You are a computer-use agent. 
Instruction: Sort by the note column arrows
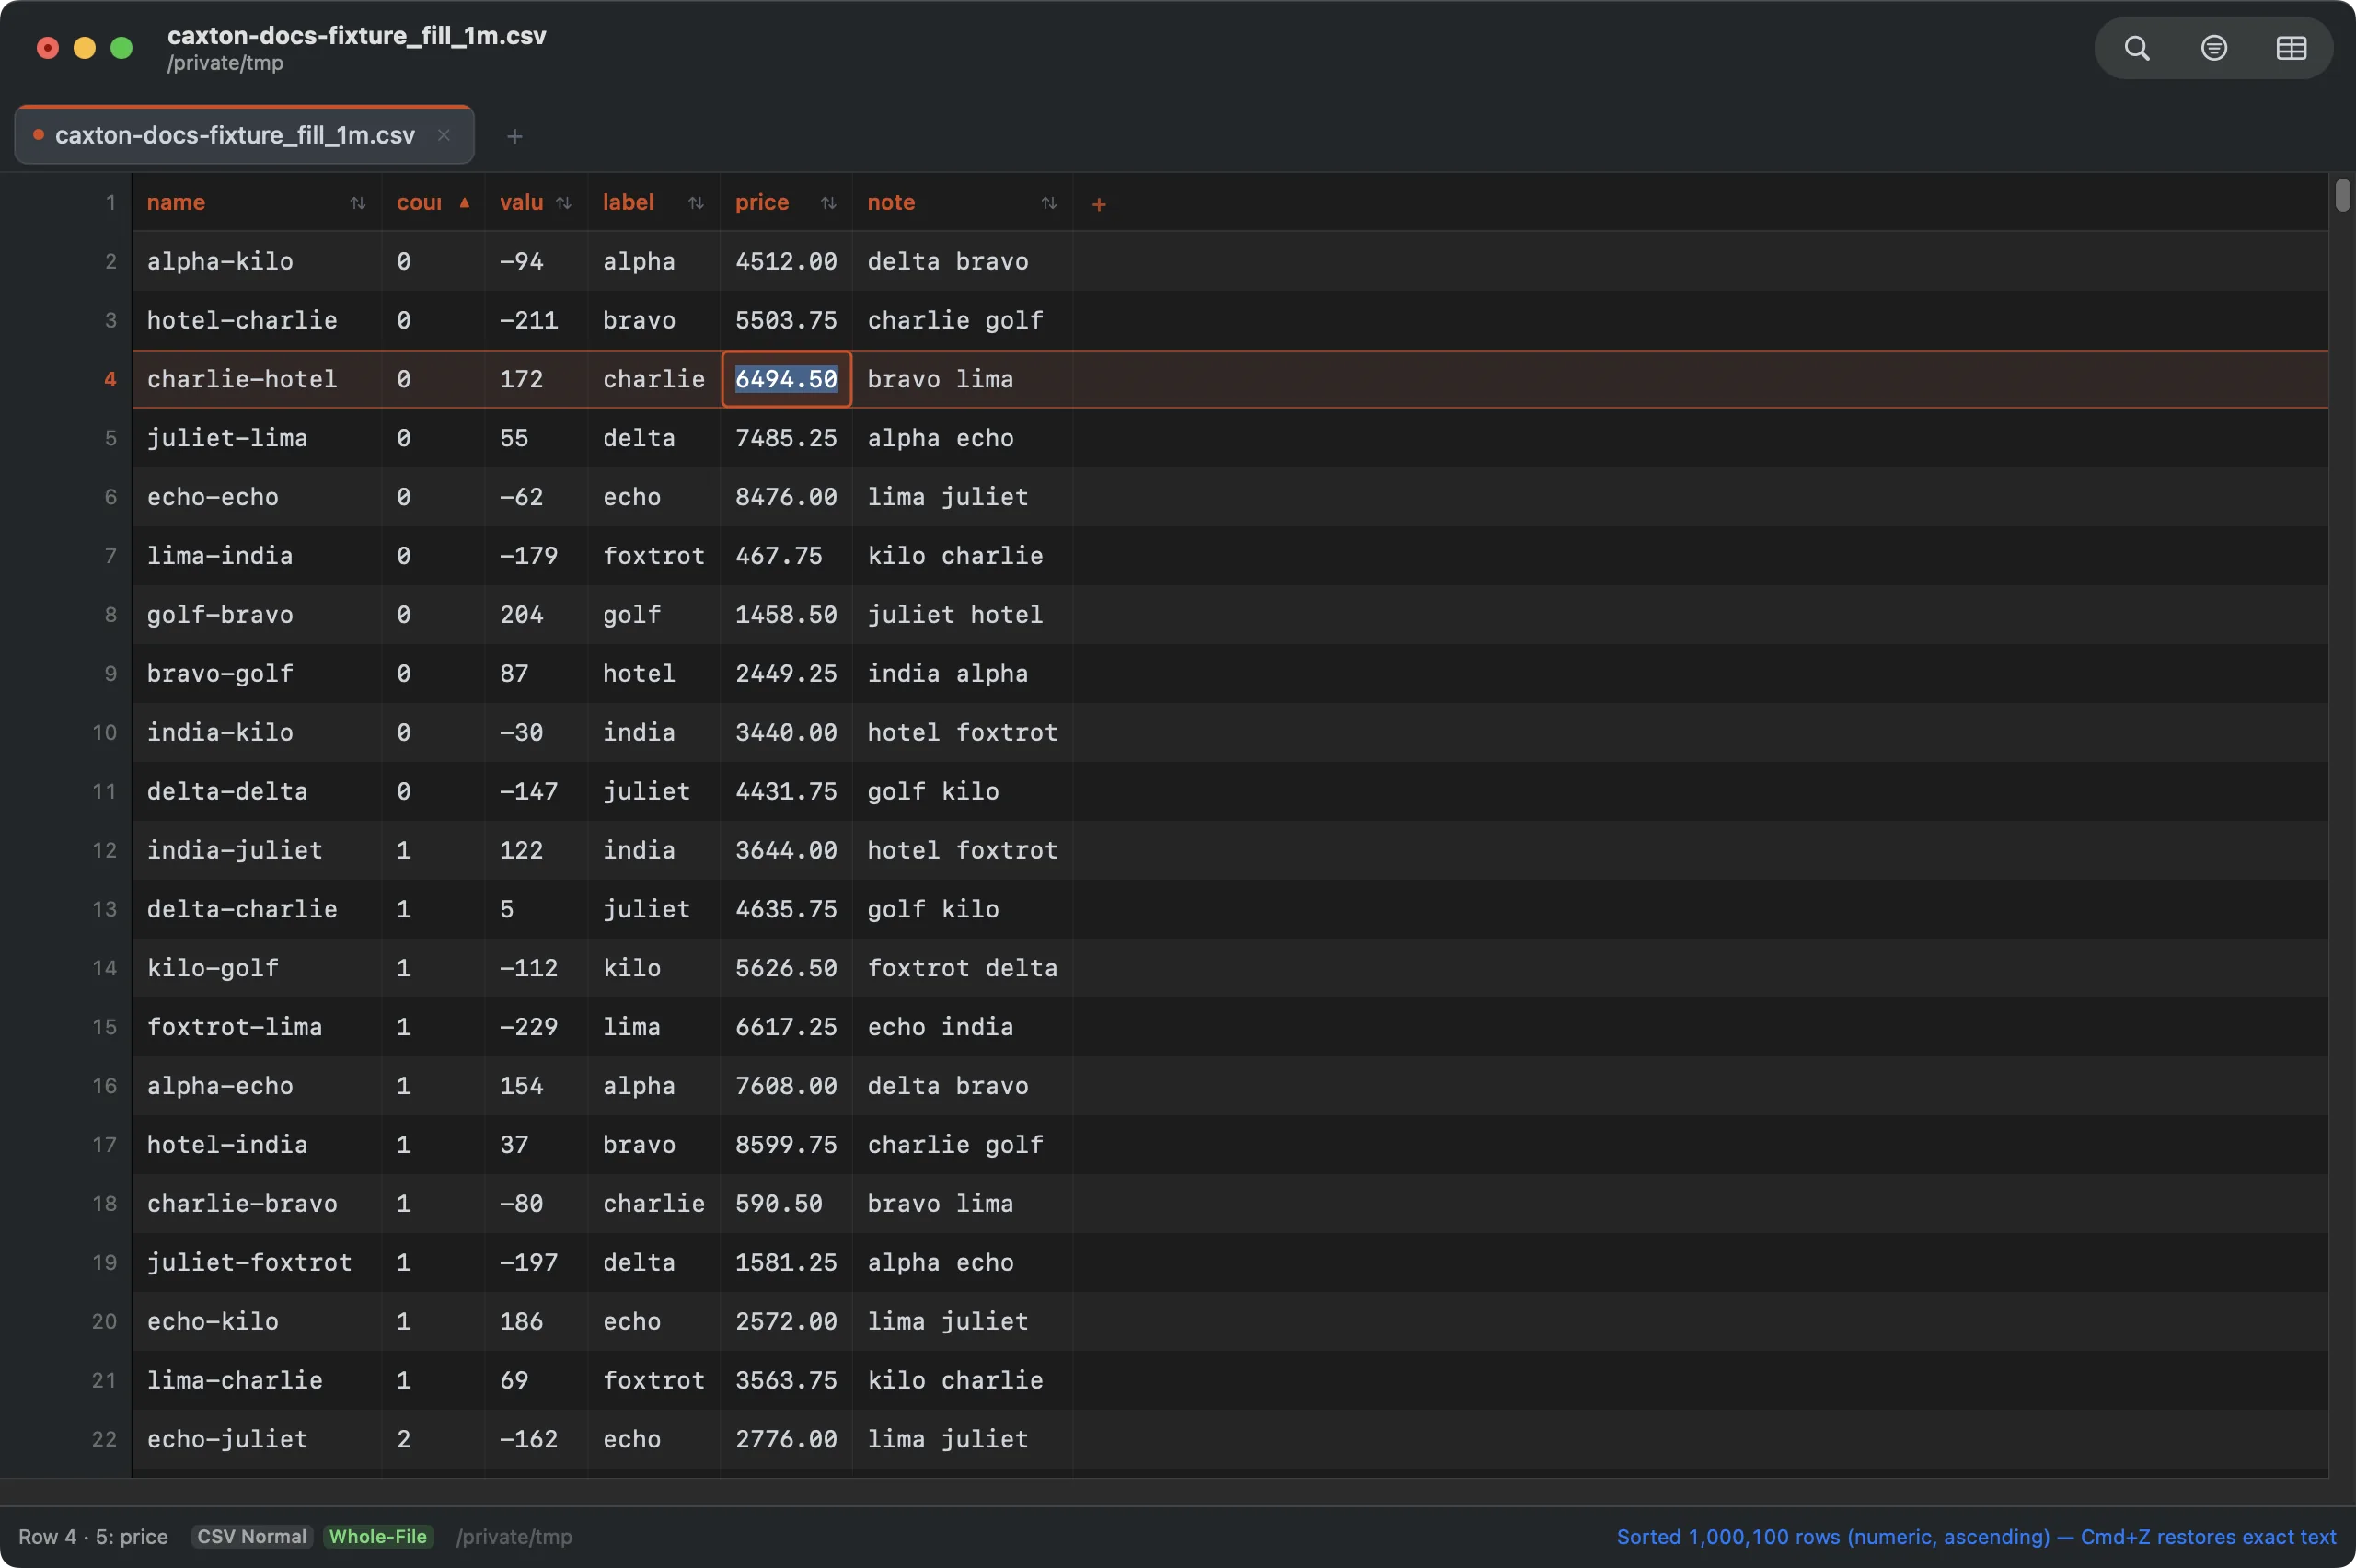click(1049, 203)
